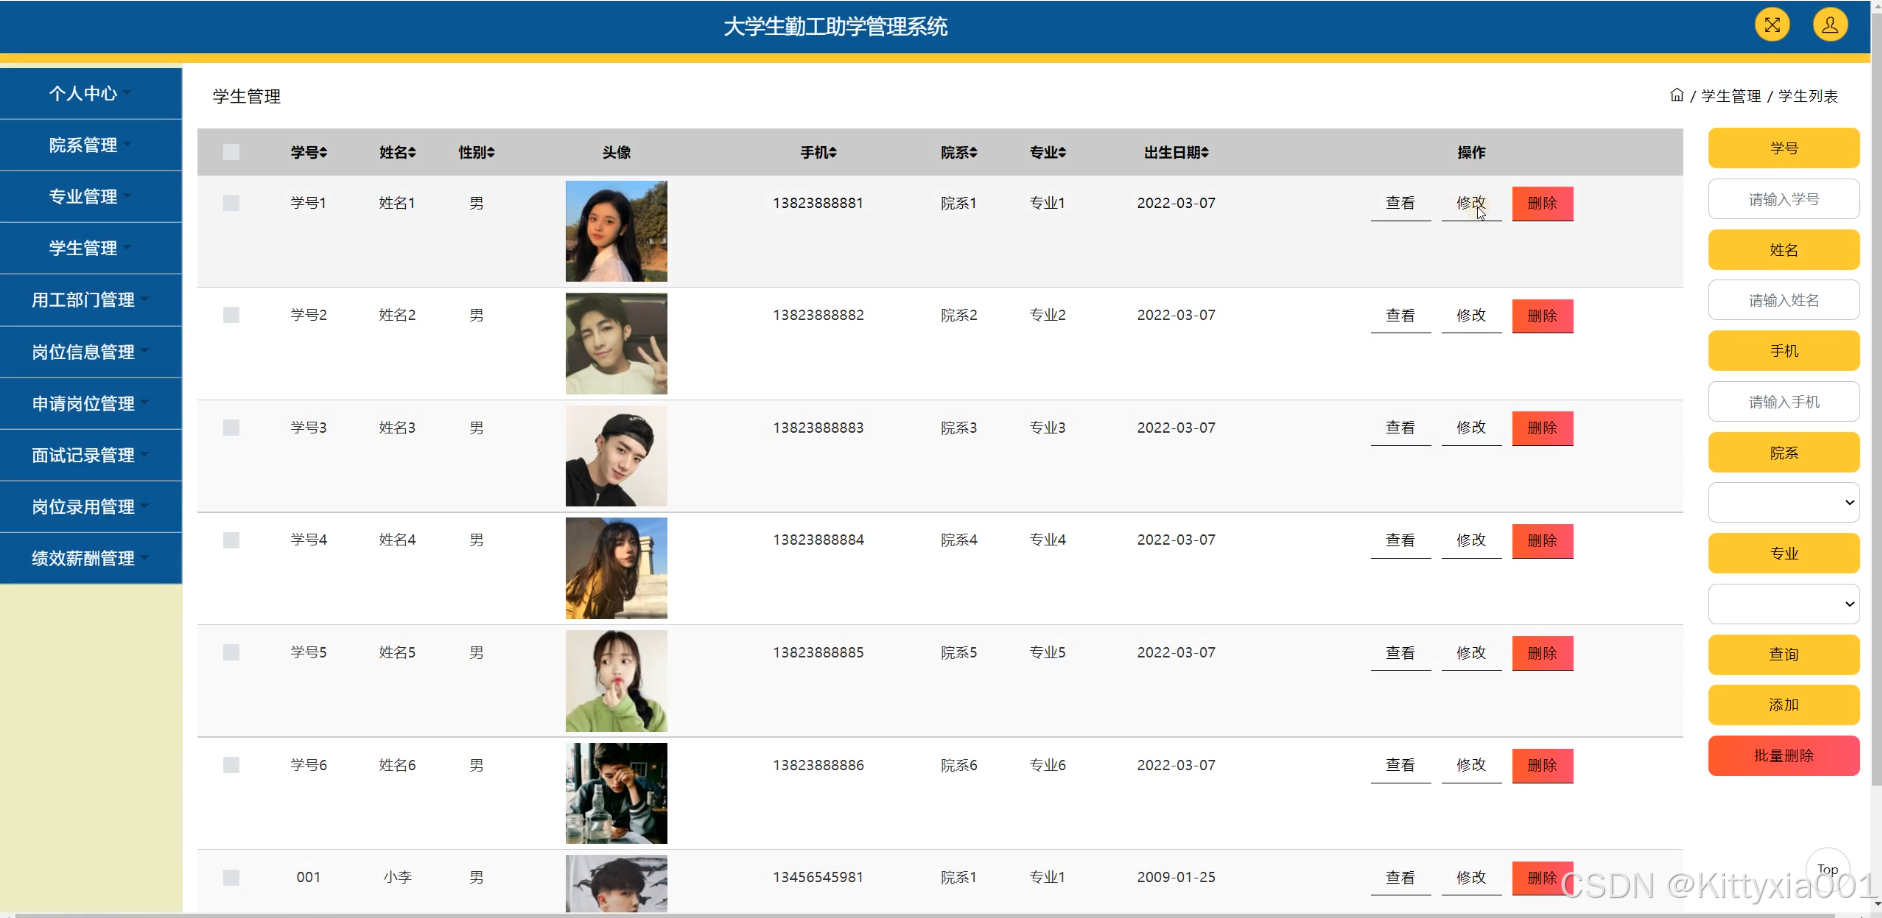Sort by 学号 column arrows
Screen dimensions: 1882x918
point(323,153)
